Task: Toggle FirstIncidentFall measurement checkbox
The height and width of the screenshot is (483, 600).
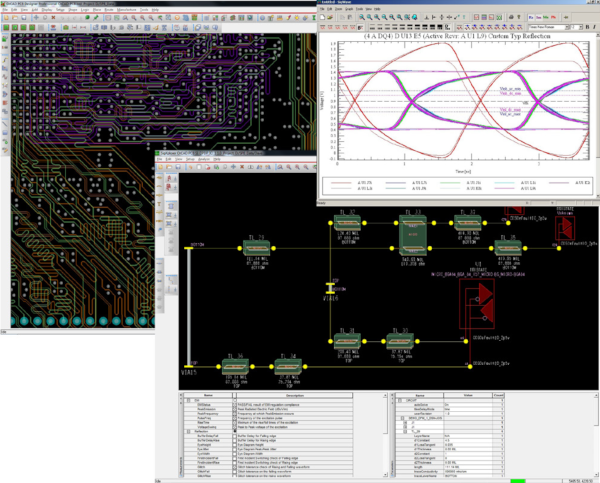Action: pyautogui.click(x=235, y=459)
